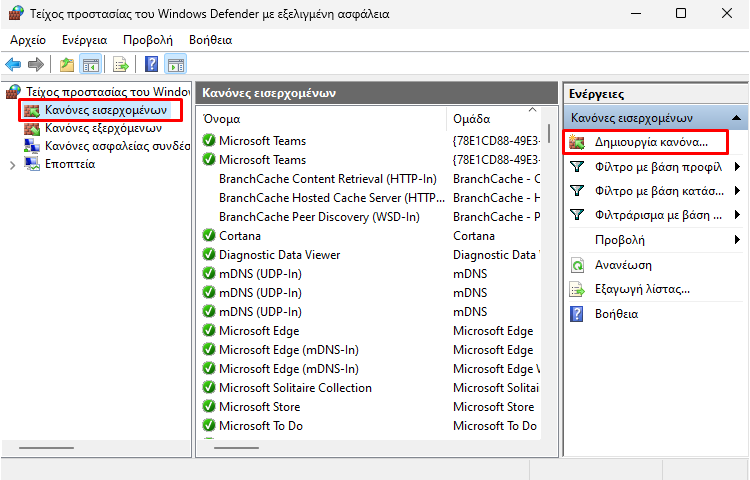Screen dimensions: 750x480
Task: Click Δημιουργία κανόνα... action
Action: [x=651, y=142]
